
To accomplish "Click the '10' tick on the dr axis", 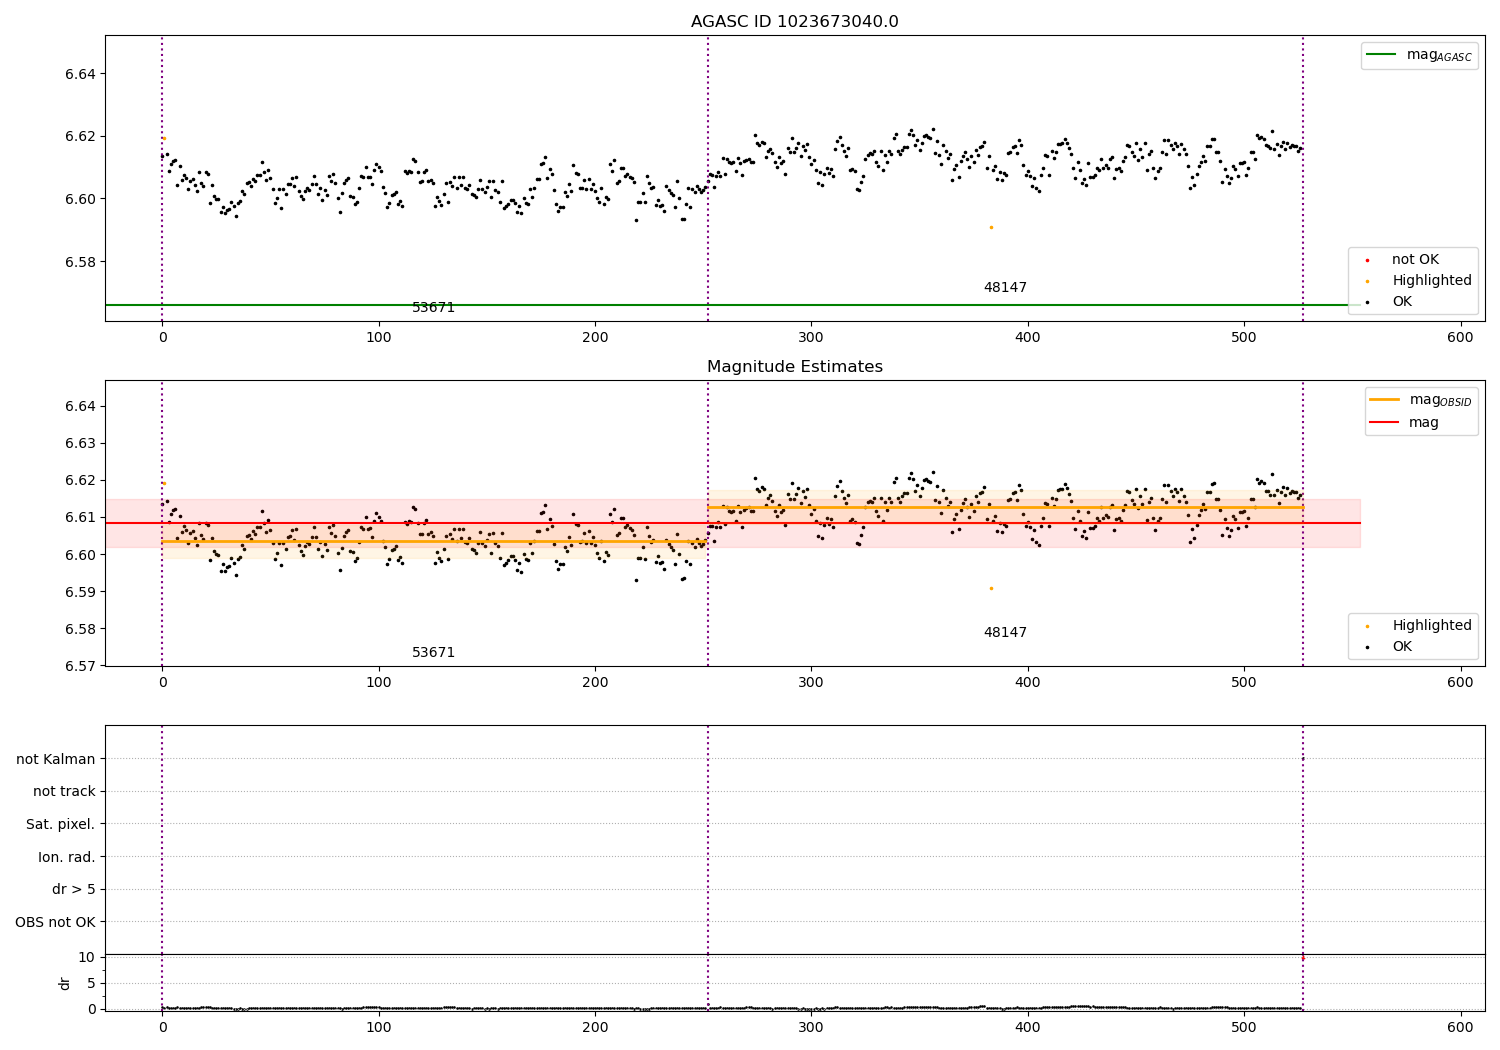I will 86,957.
